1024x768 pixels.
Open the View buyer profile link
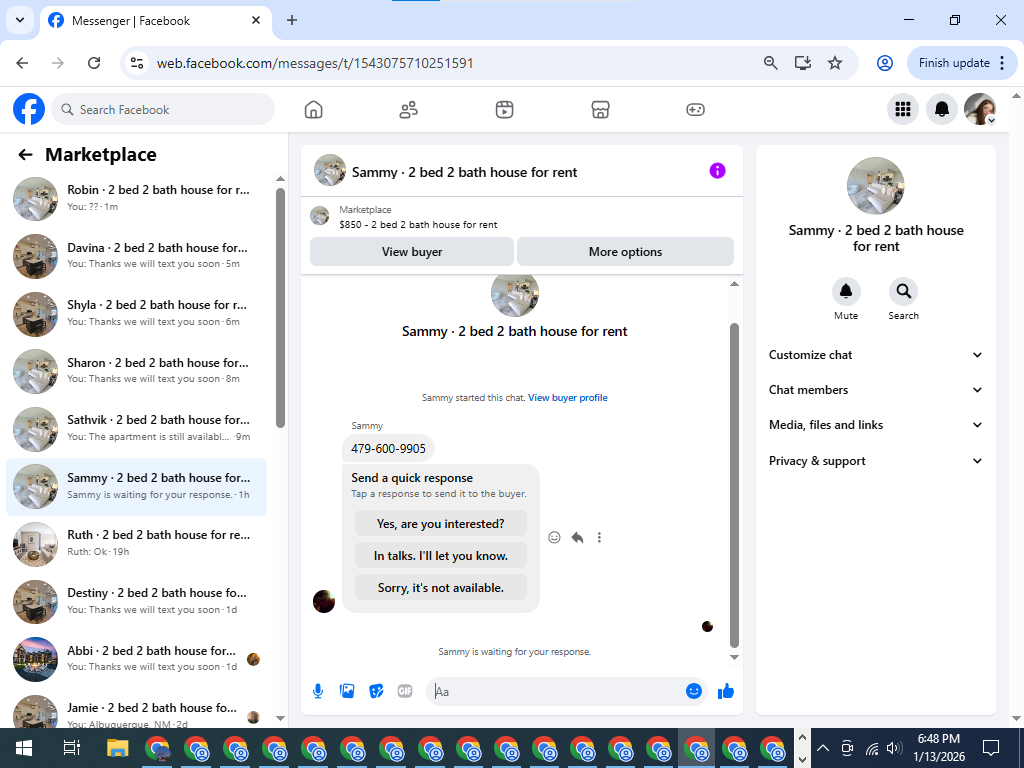568,398
